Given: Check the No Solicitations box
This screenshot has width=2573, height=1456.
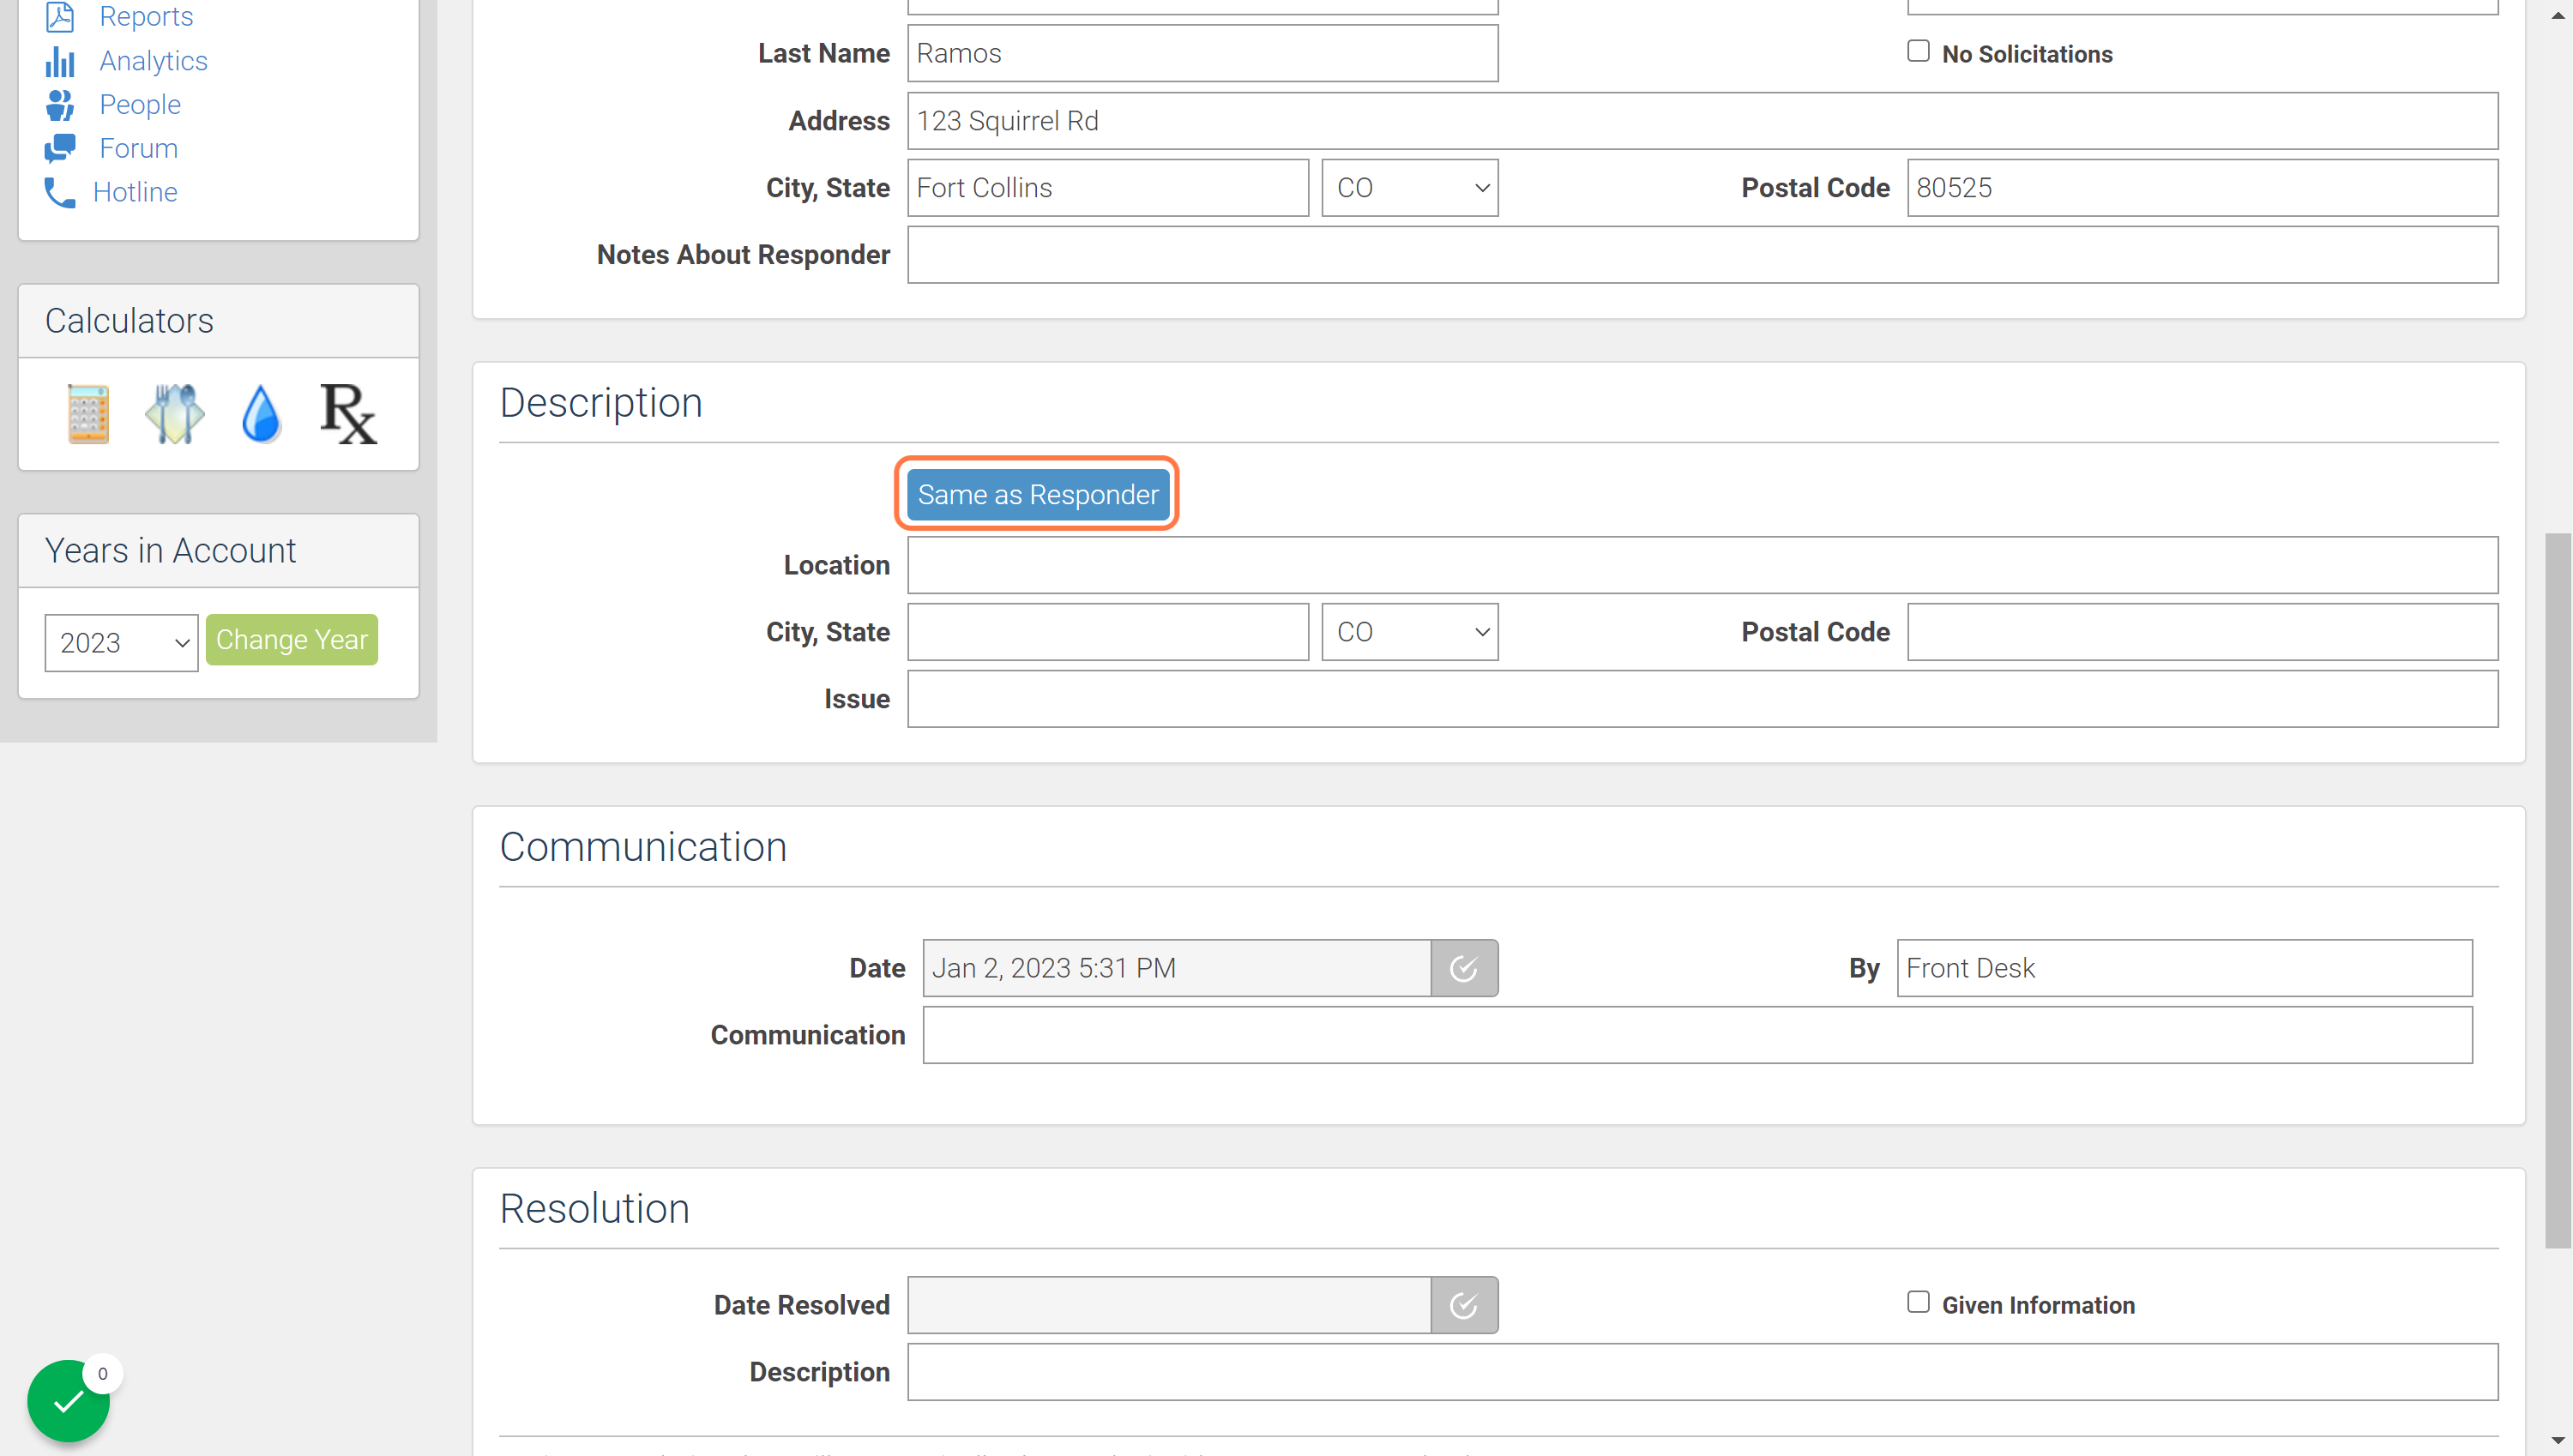Looking at the screenshot, I should click(1918, 51).
